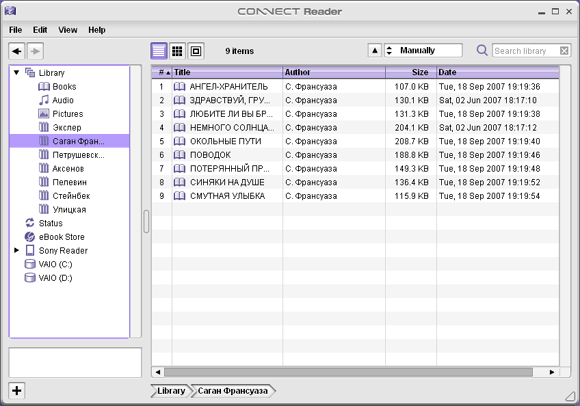
Task: Switch to list view mode
Action: [159, 51]
